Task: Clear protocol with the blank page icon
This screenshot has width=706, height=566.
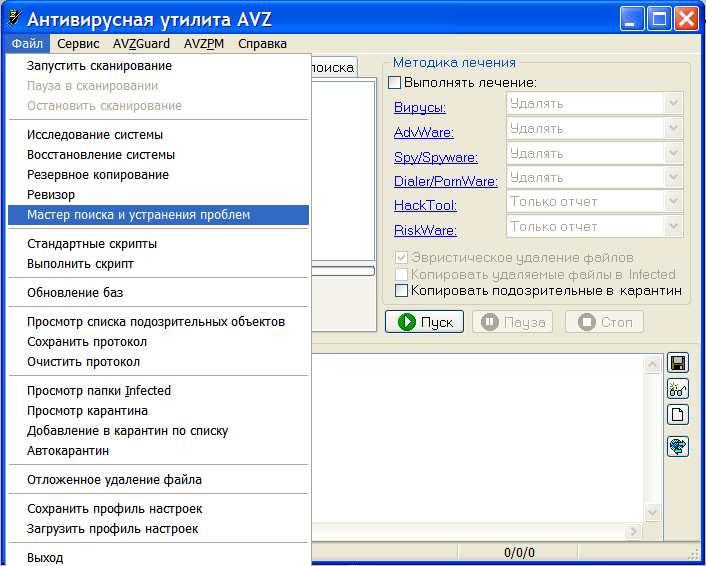Action: [678, 414]
